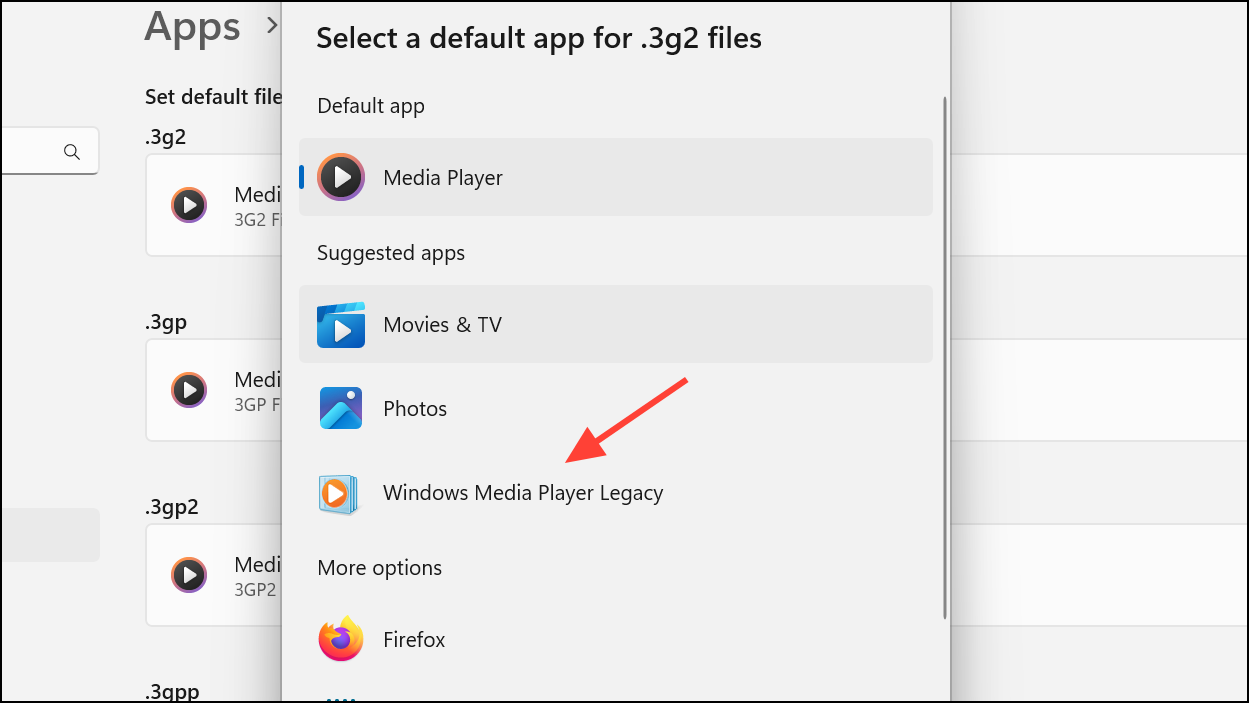The height and width of the screenshot is (703, 1249).
Task: Select "Windows Media Player Legacy" label
Action: coord(523,493)
